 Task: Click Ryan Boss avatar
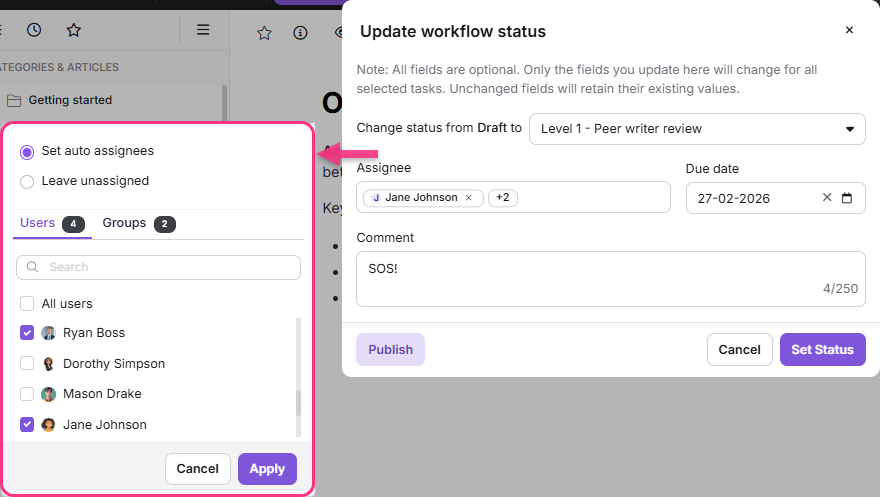tap(49, 333)
